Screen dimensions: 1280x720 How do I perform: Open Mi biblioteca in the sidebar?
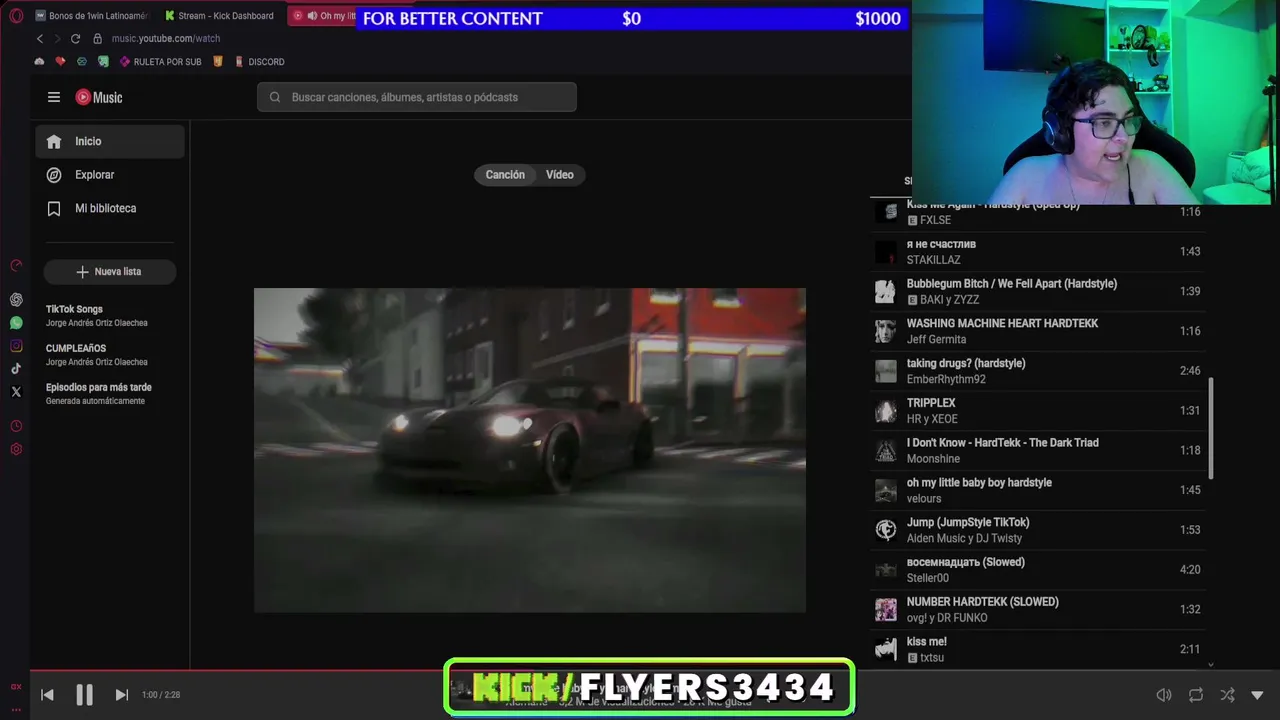click(x=110, y=208)
